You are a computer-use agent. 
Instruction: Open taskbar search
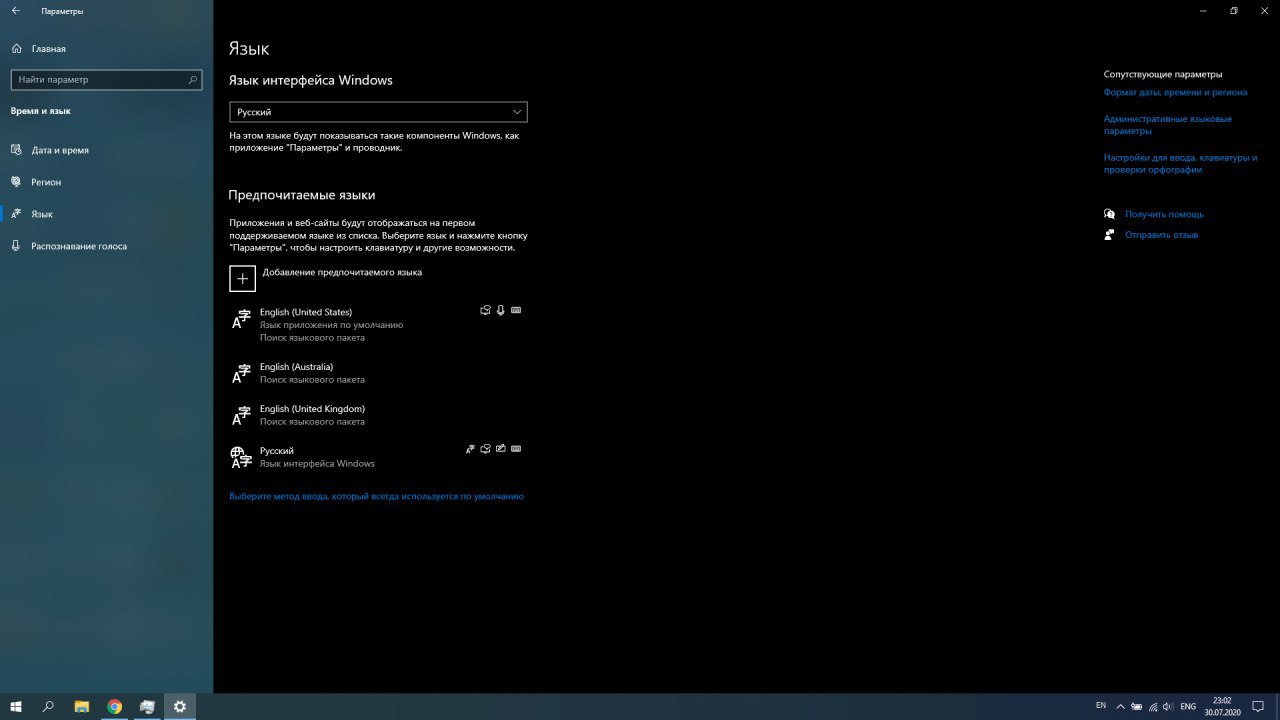(x=48, y=706)
